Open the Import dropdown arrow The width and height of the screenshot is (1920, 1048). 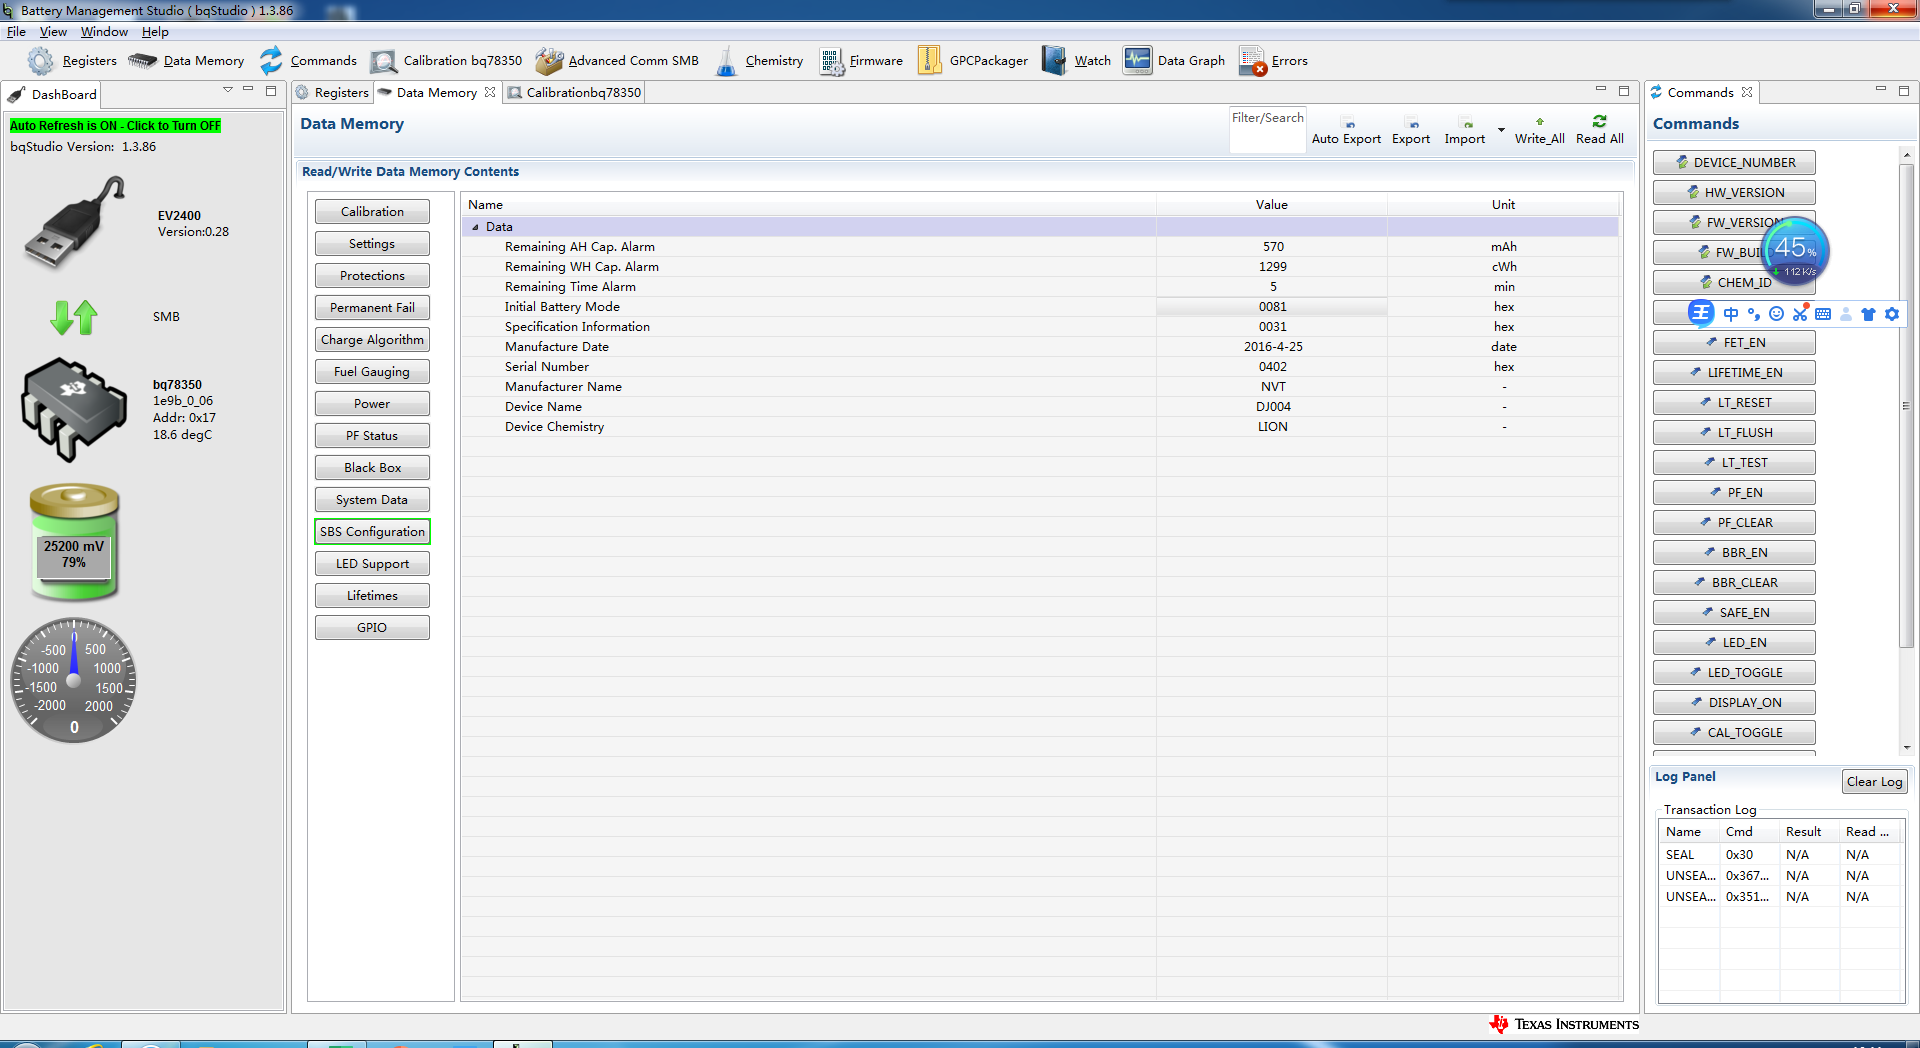[x=1501, y=130]
